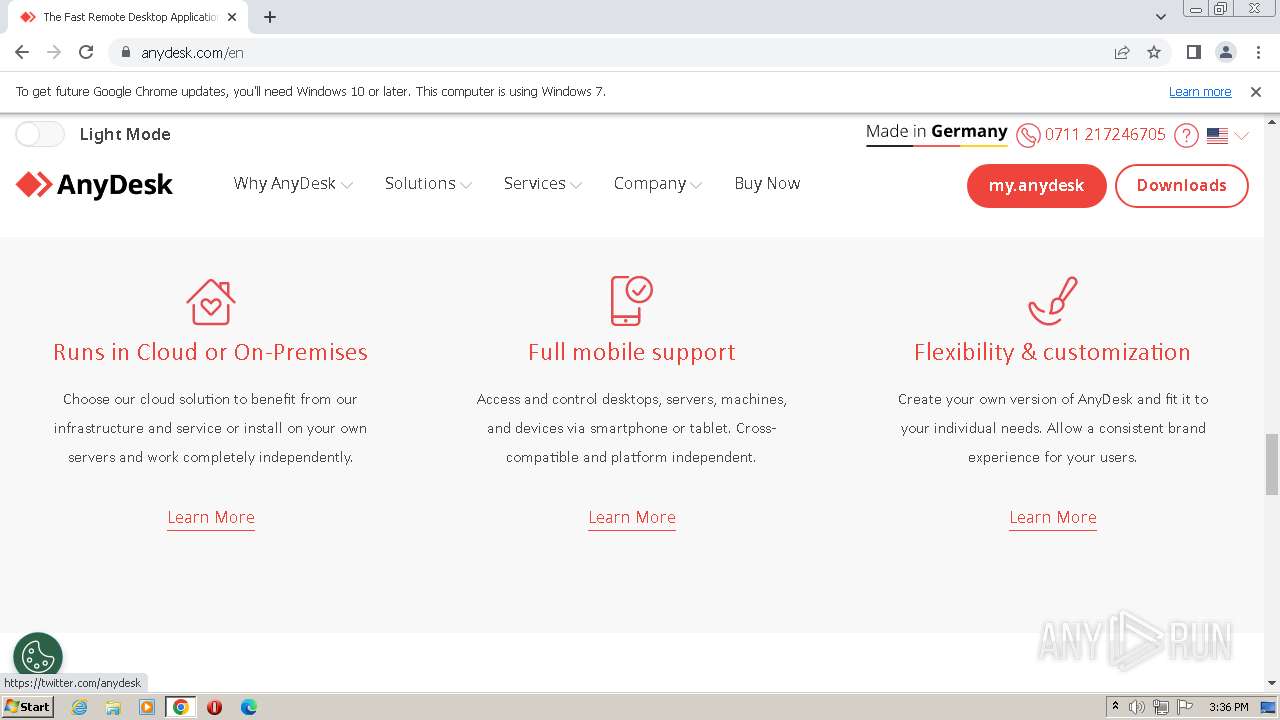Learn More about Flexibility & customization
The height and width of the screenshot is (720, 1280).
(1053, 517)
